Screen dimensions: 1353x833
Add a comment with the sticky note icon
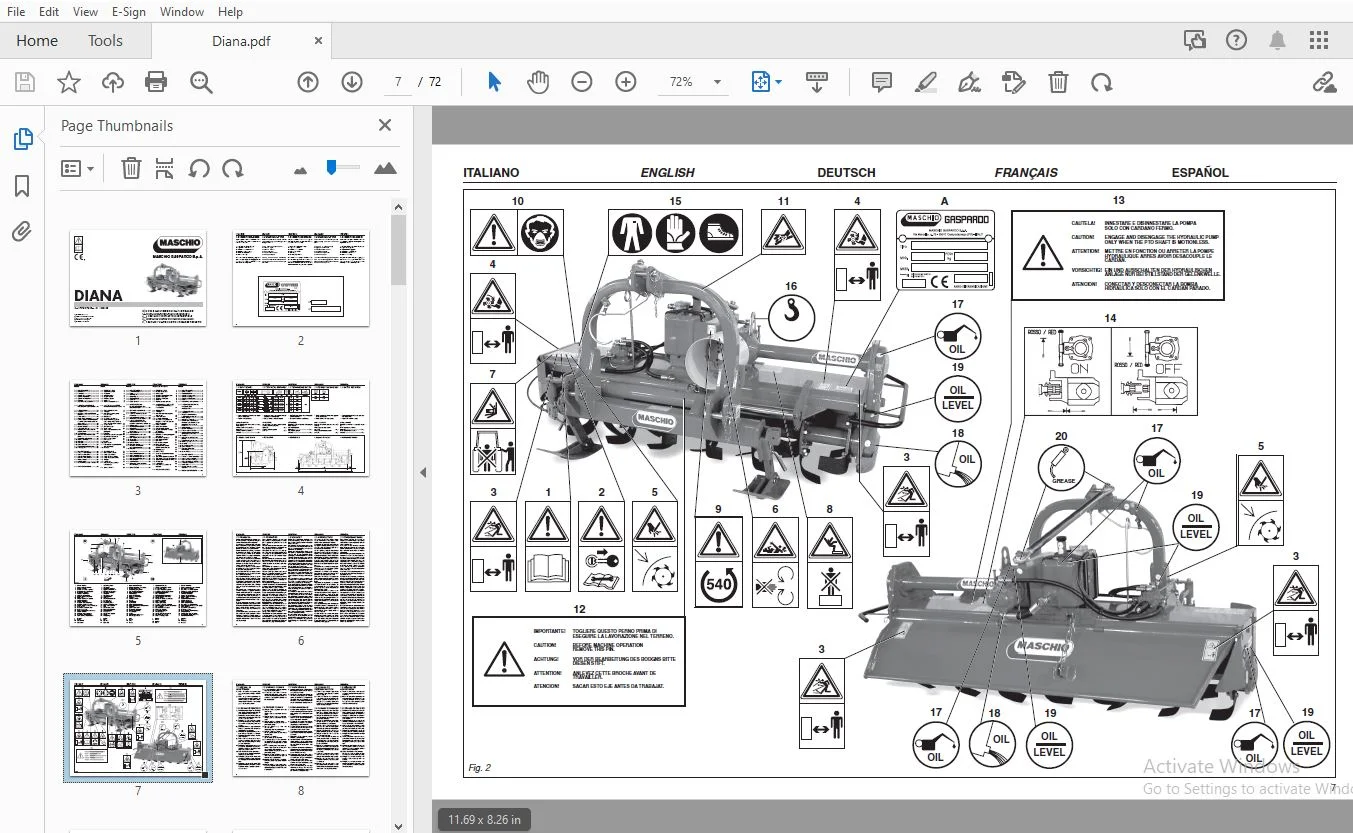tap(881, 82)
